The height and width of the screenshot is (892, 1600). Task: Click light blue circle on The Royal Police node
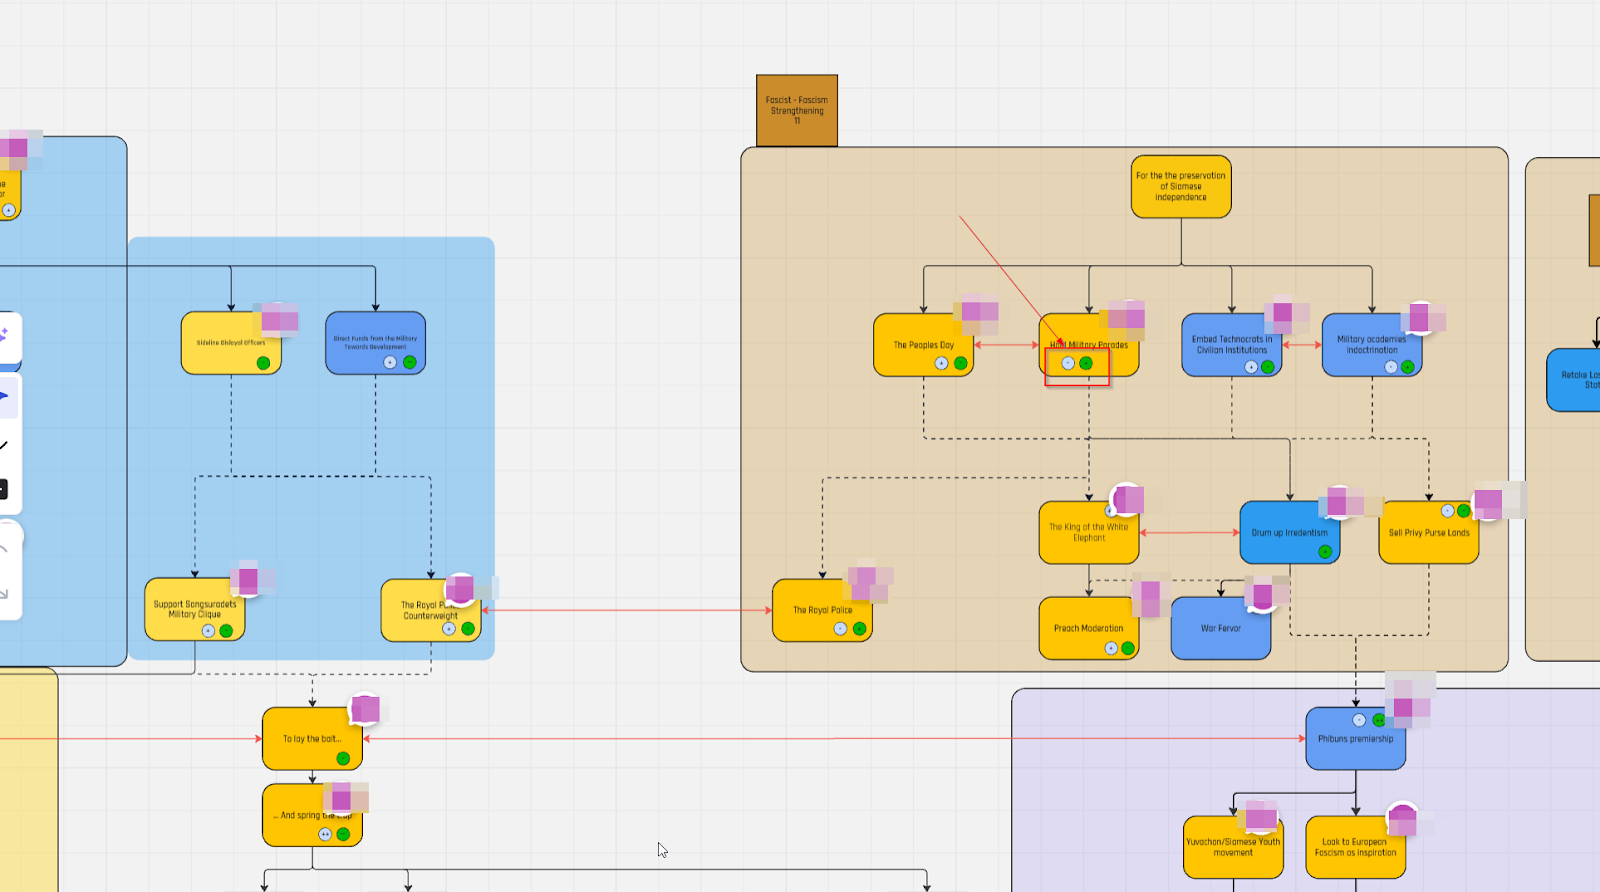841,629
